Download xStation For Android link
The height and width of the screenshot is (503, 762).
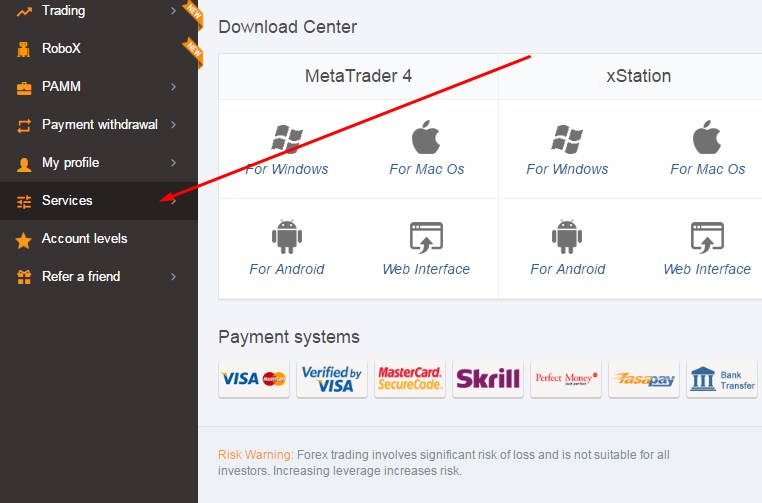(568, 269)
